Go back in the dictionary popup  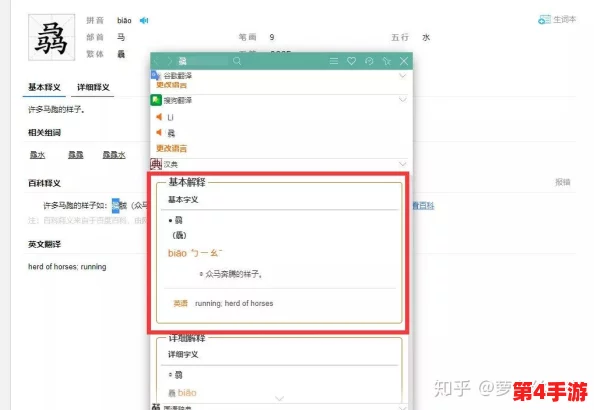156,61
